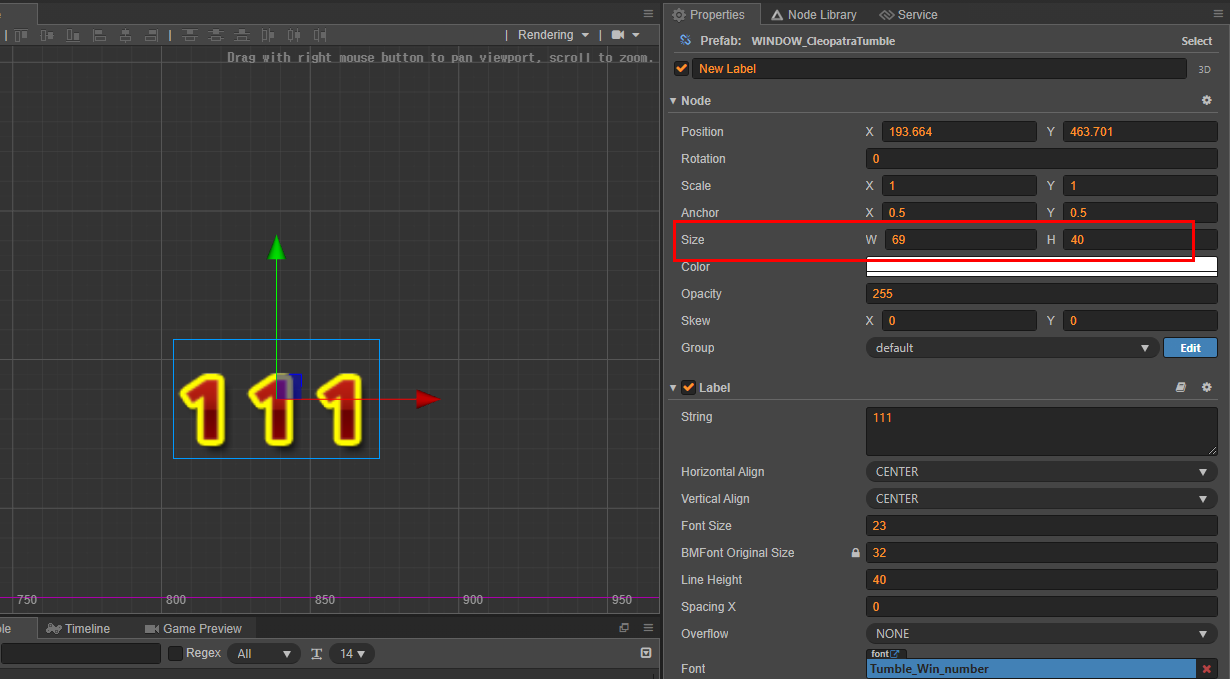
Task: Open the scene camera options dropdown
Action: (x=625, y=35)
